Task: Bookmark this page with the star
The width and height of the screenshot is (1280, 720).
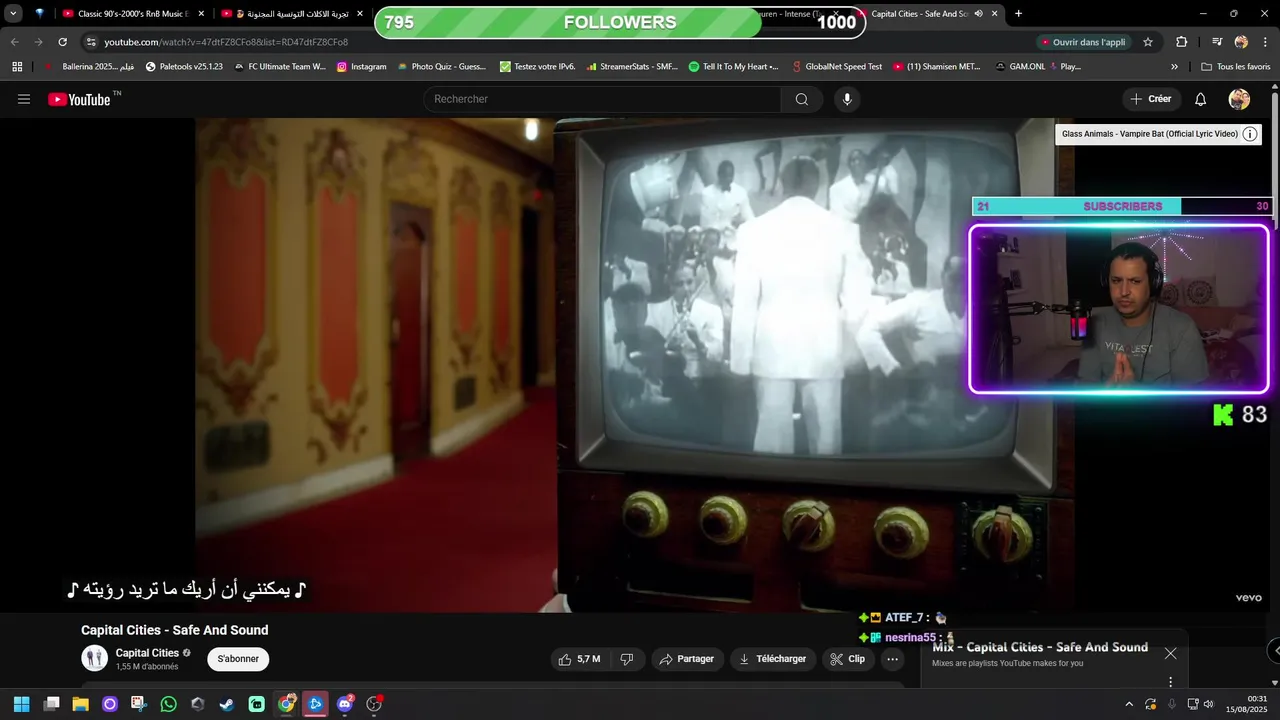Action: (1148, 42)
